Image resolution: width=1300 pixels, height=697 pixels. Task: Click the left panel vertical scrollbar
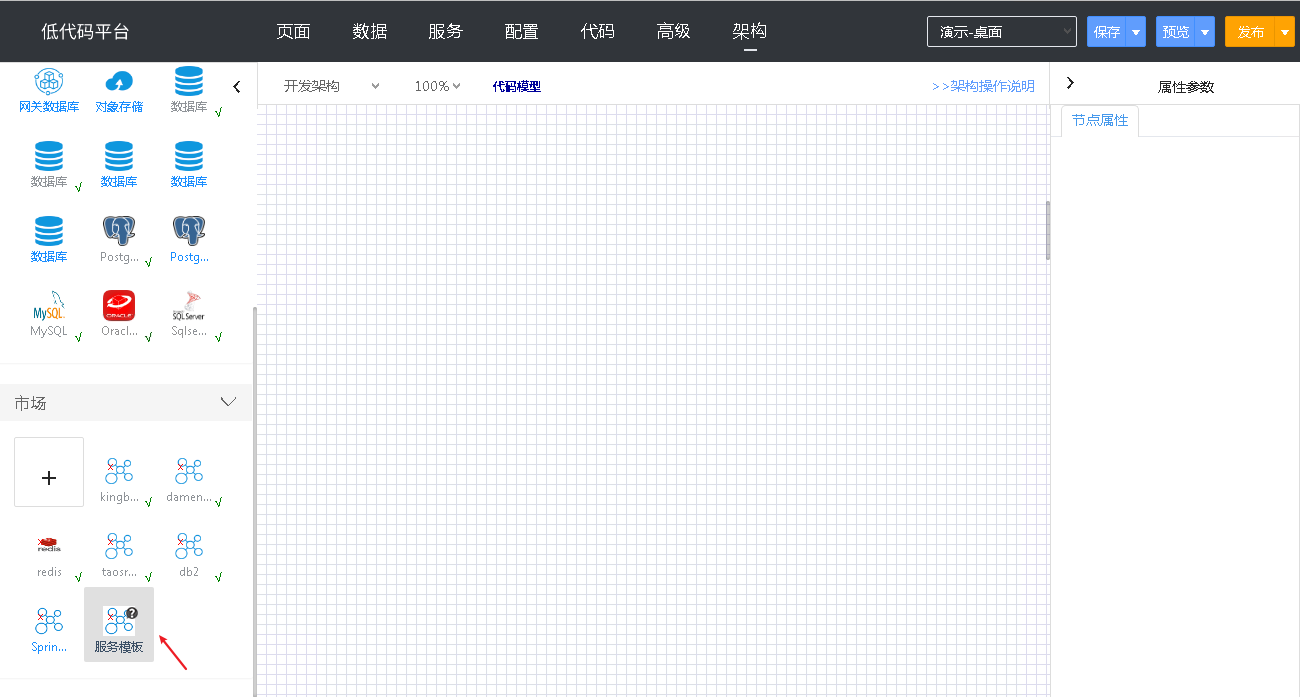[x=254, y=500]
